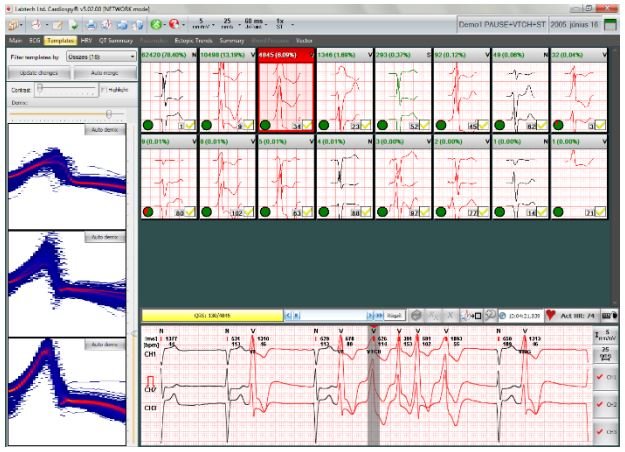
Task: Click the green circular arrow toolbar icon
Action: [158, 21]
